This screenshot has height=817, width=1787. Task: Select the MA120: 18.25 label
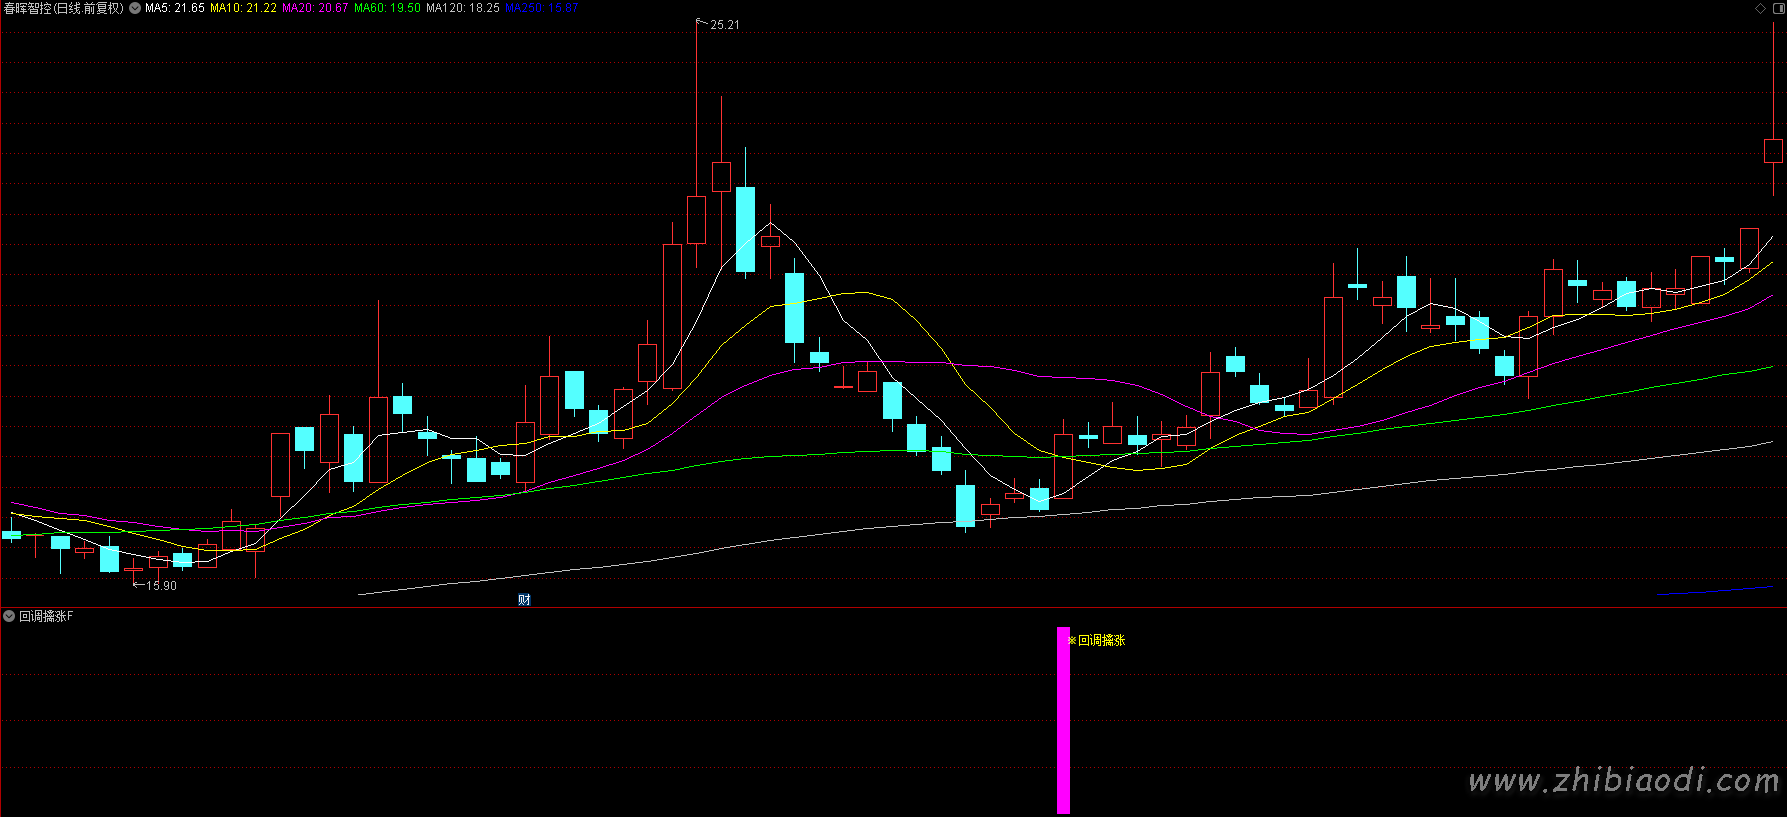tap(462, 8)
